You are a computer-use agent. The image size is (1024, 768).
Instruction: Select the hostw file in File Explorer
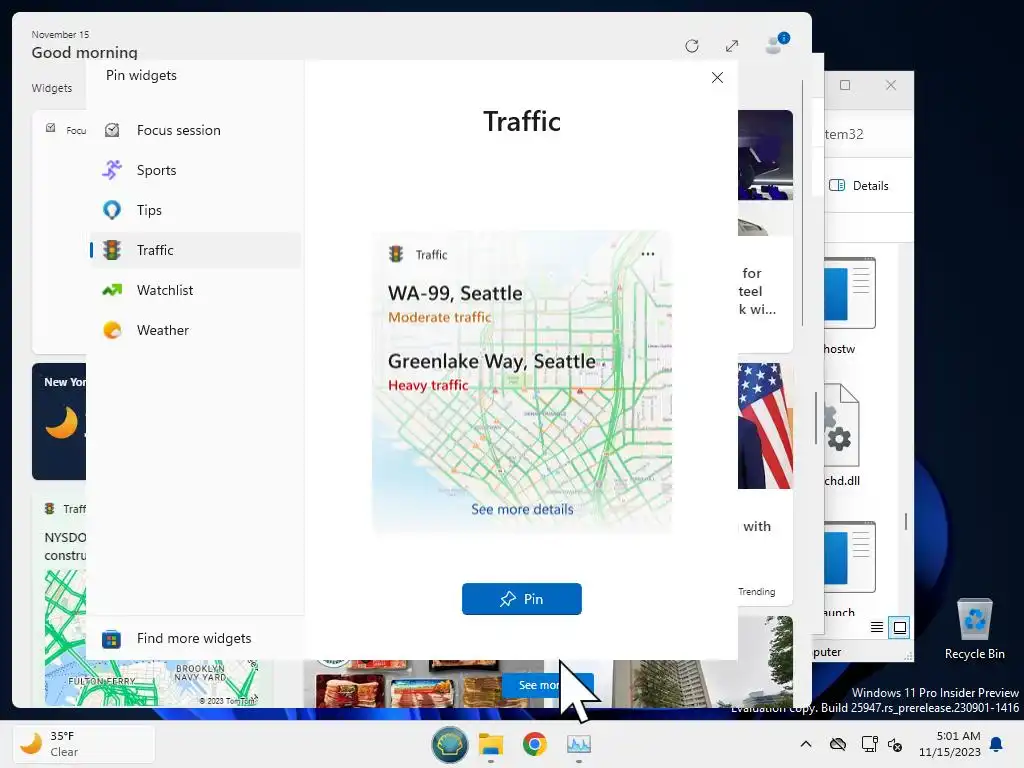[x=850, y=306]
